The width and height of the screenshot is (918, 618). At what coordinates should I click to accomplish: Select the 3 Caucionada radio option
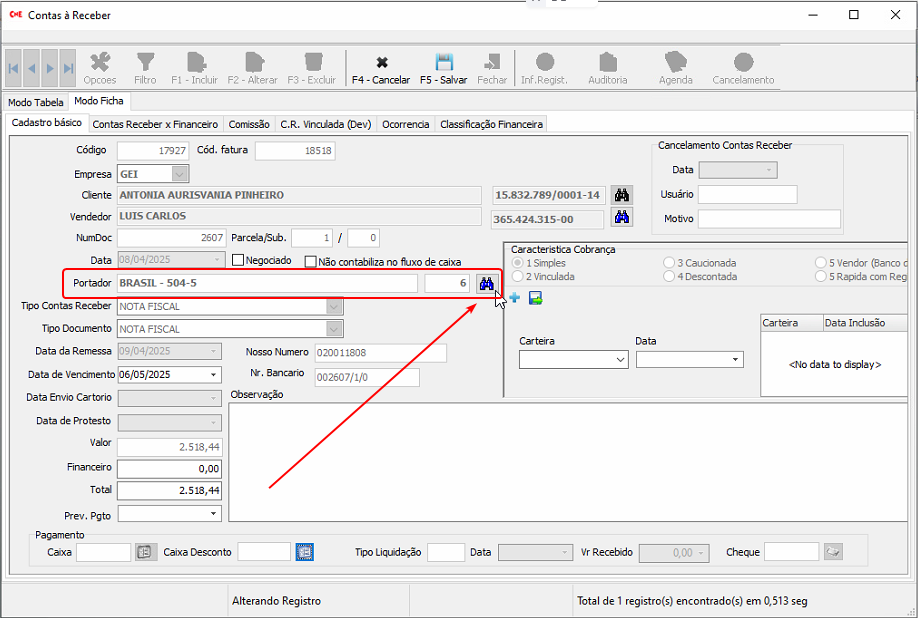pyautogui.click(x=669, y=262)
